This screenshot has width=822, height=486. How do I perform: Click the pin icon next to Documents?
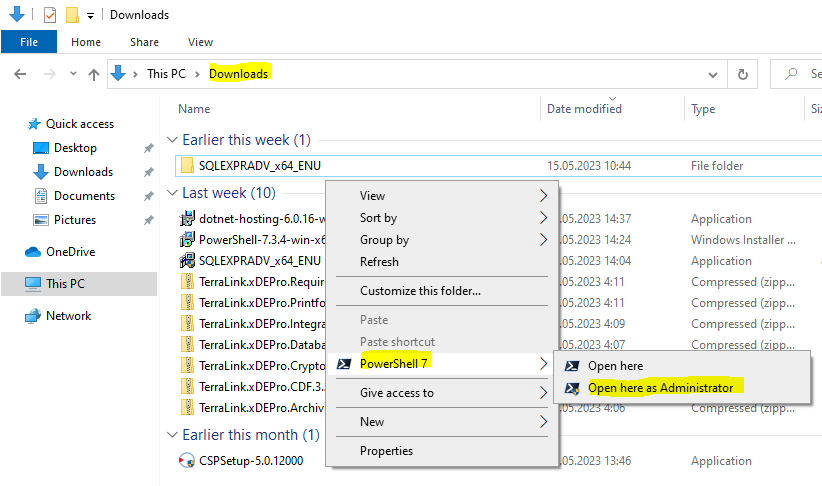149,196
